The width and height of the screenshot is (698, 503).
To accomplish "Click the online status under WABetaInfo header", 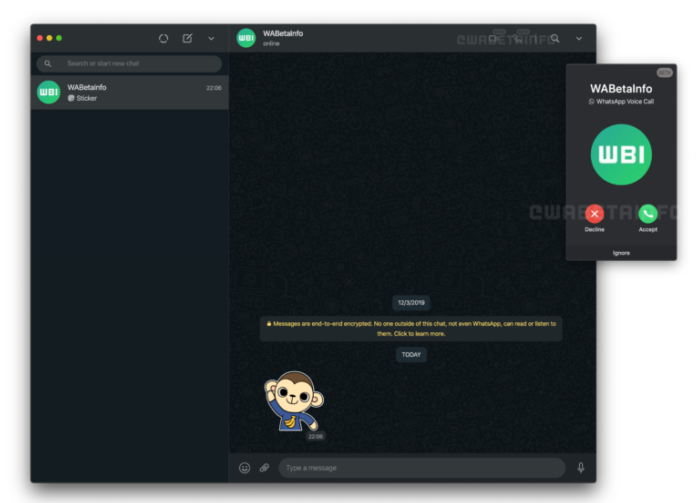I will click(271, 44).
